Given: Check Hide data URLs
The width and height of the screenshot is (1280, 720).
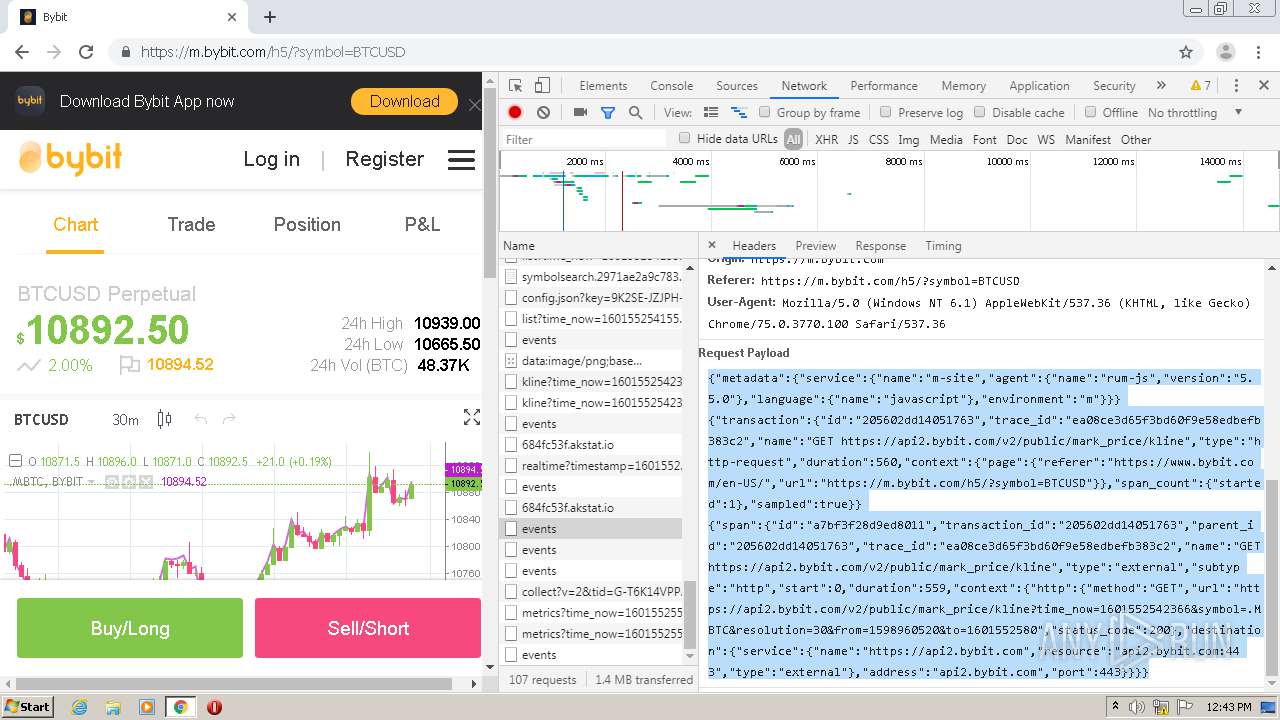Looking at the screenshot, I should pyautogui.click(x=685, y=138).
